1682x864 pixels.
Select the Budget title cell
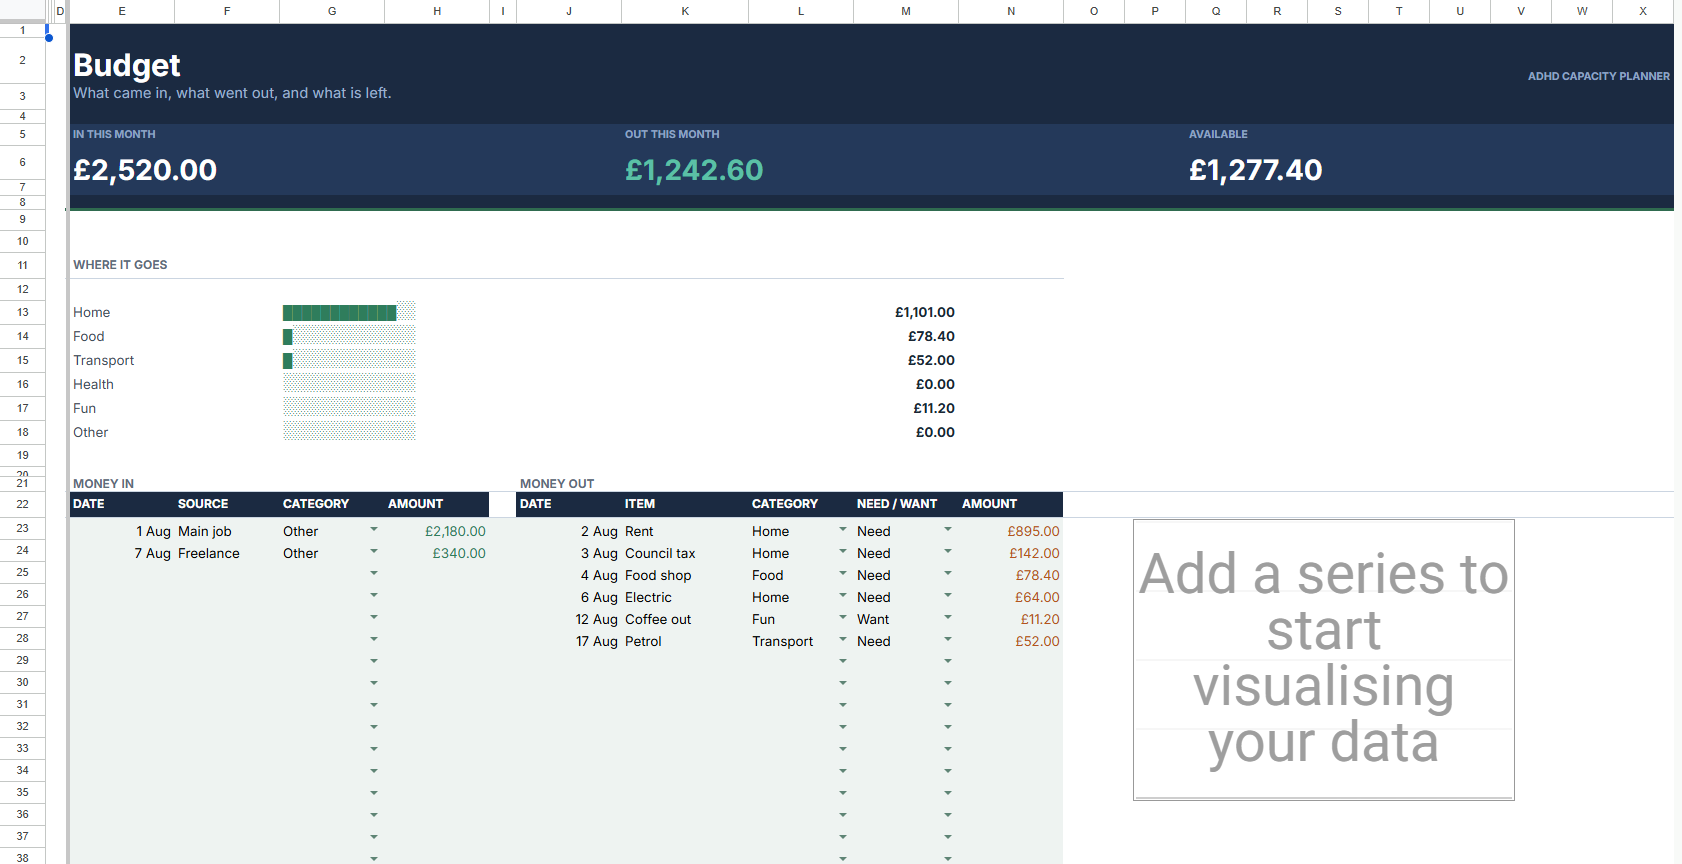tap(127, 65)
